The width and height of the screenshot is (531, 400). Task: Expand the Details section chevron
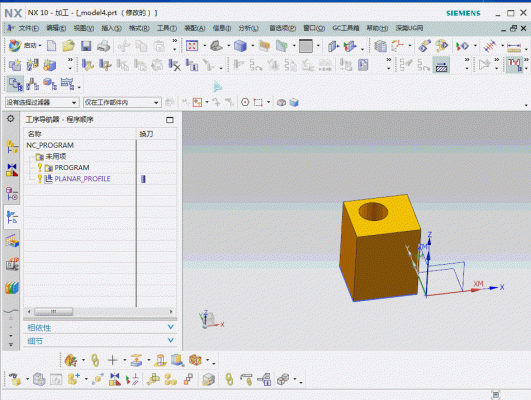point(171,340)
